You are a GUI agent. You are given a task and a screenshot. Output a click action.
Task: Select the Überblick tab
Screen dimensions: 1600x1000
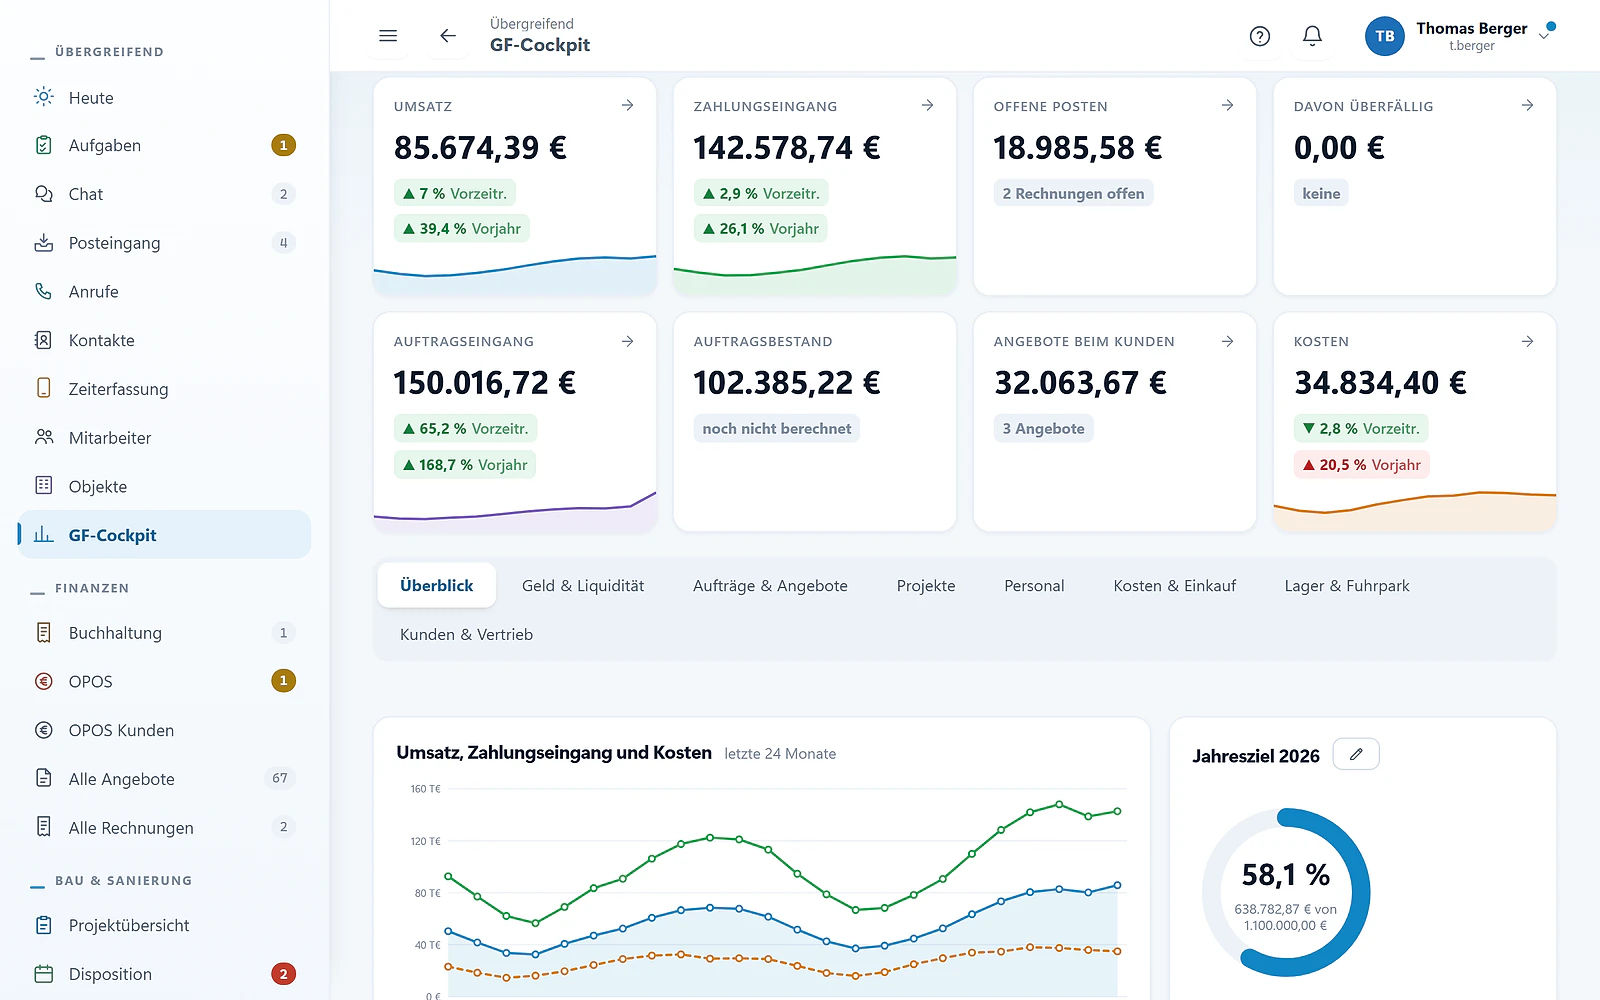coord(437,586)
